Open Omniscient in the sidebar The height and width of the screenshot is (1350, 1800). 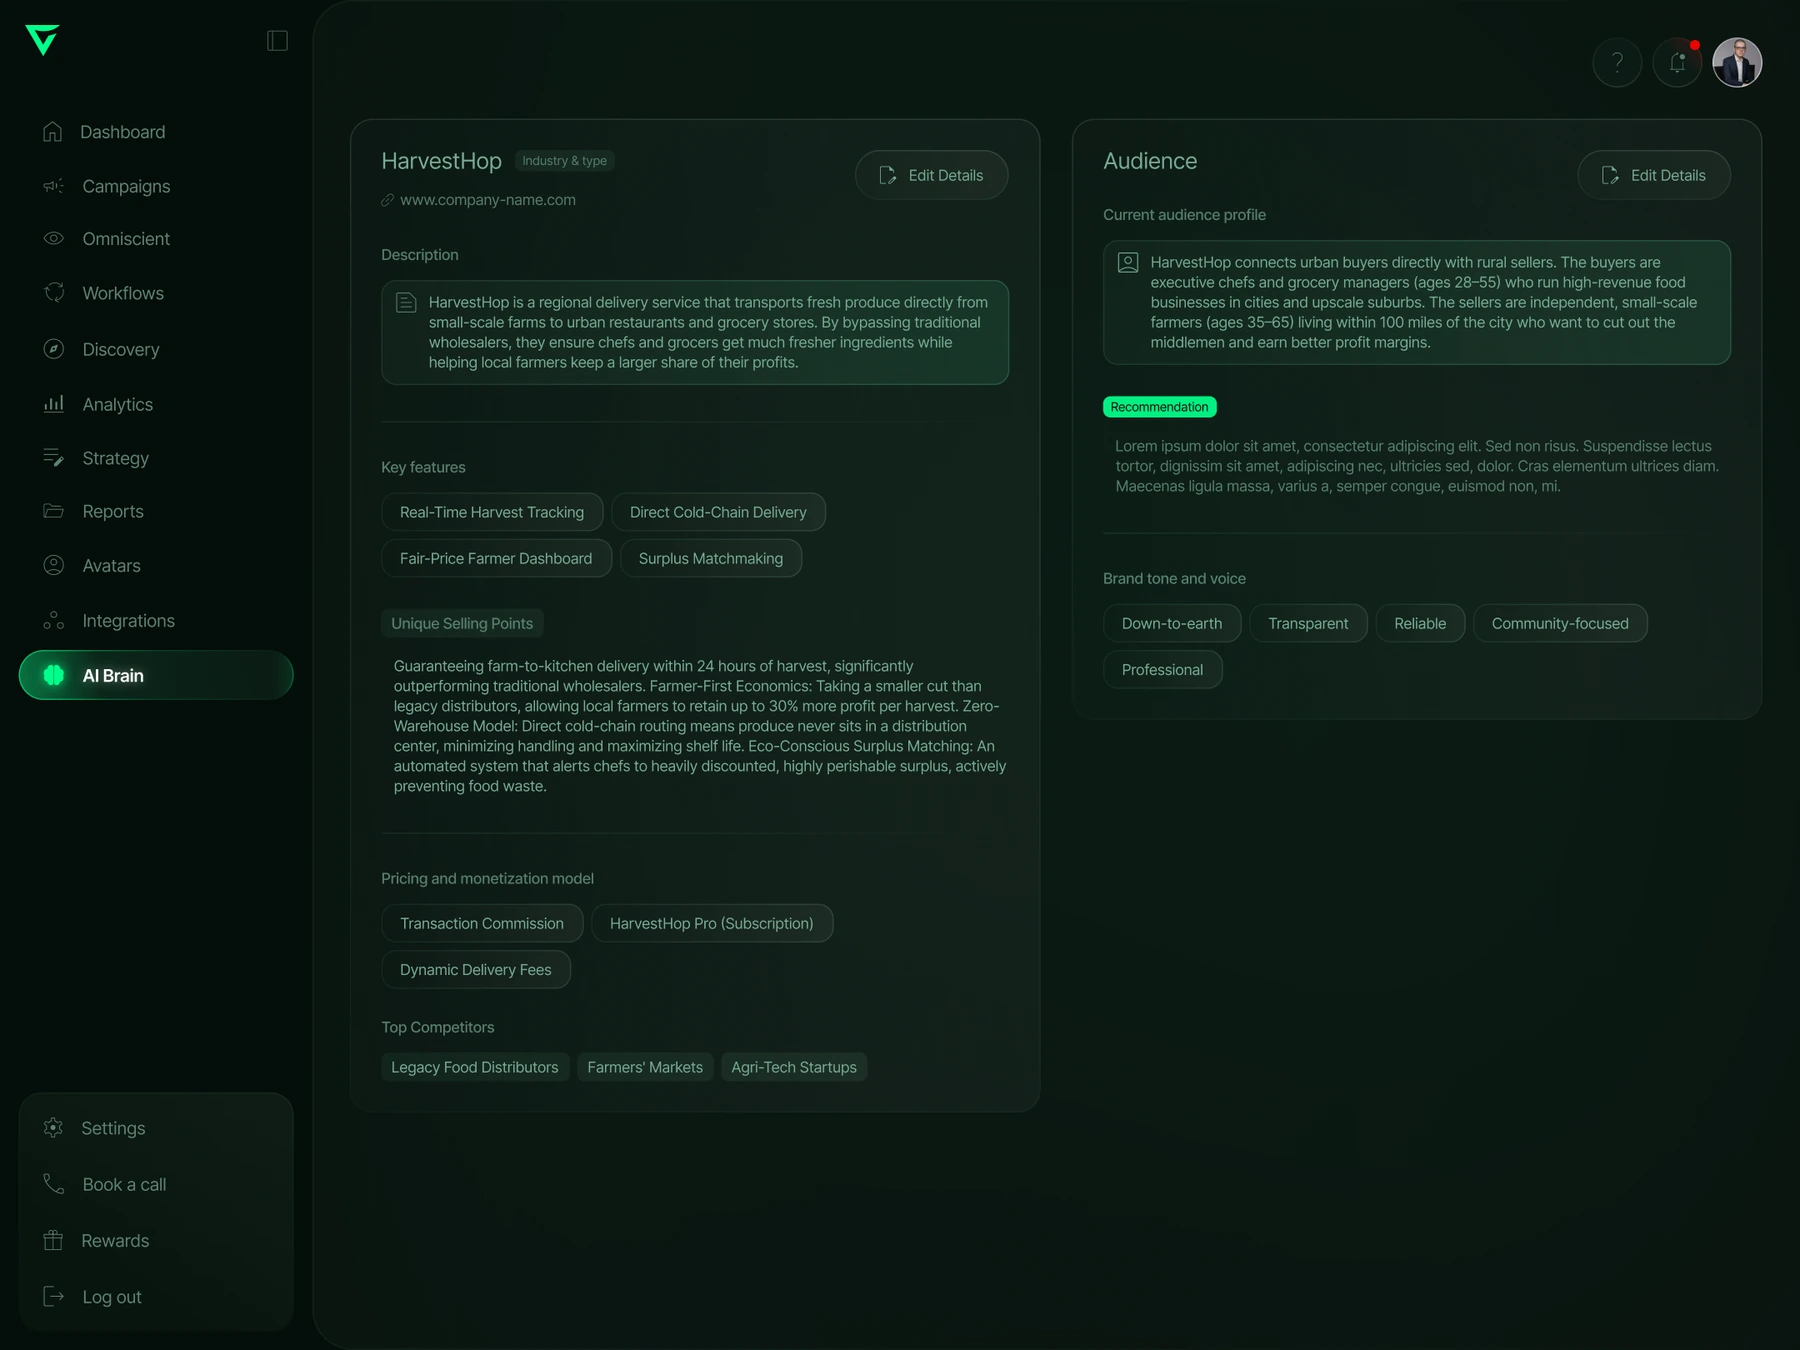[x=156, y=239]
